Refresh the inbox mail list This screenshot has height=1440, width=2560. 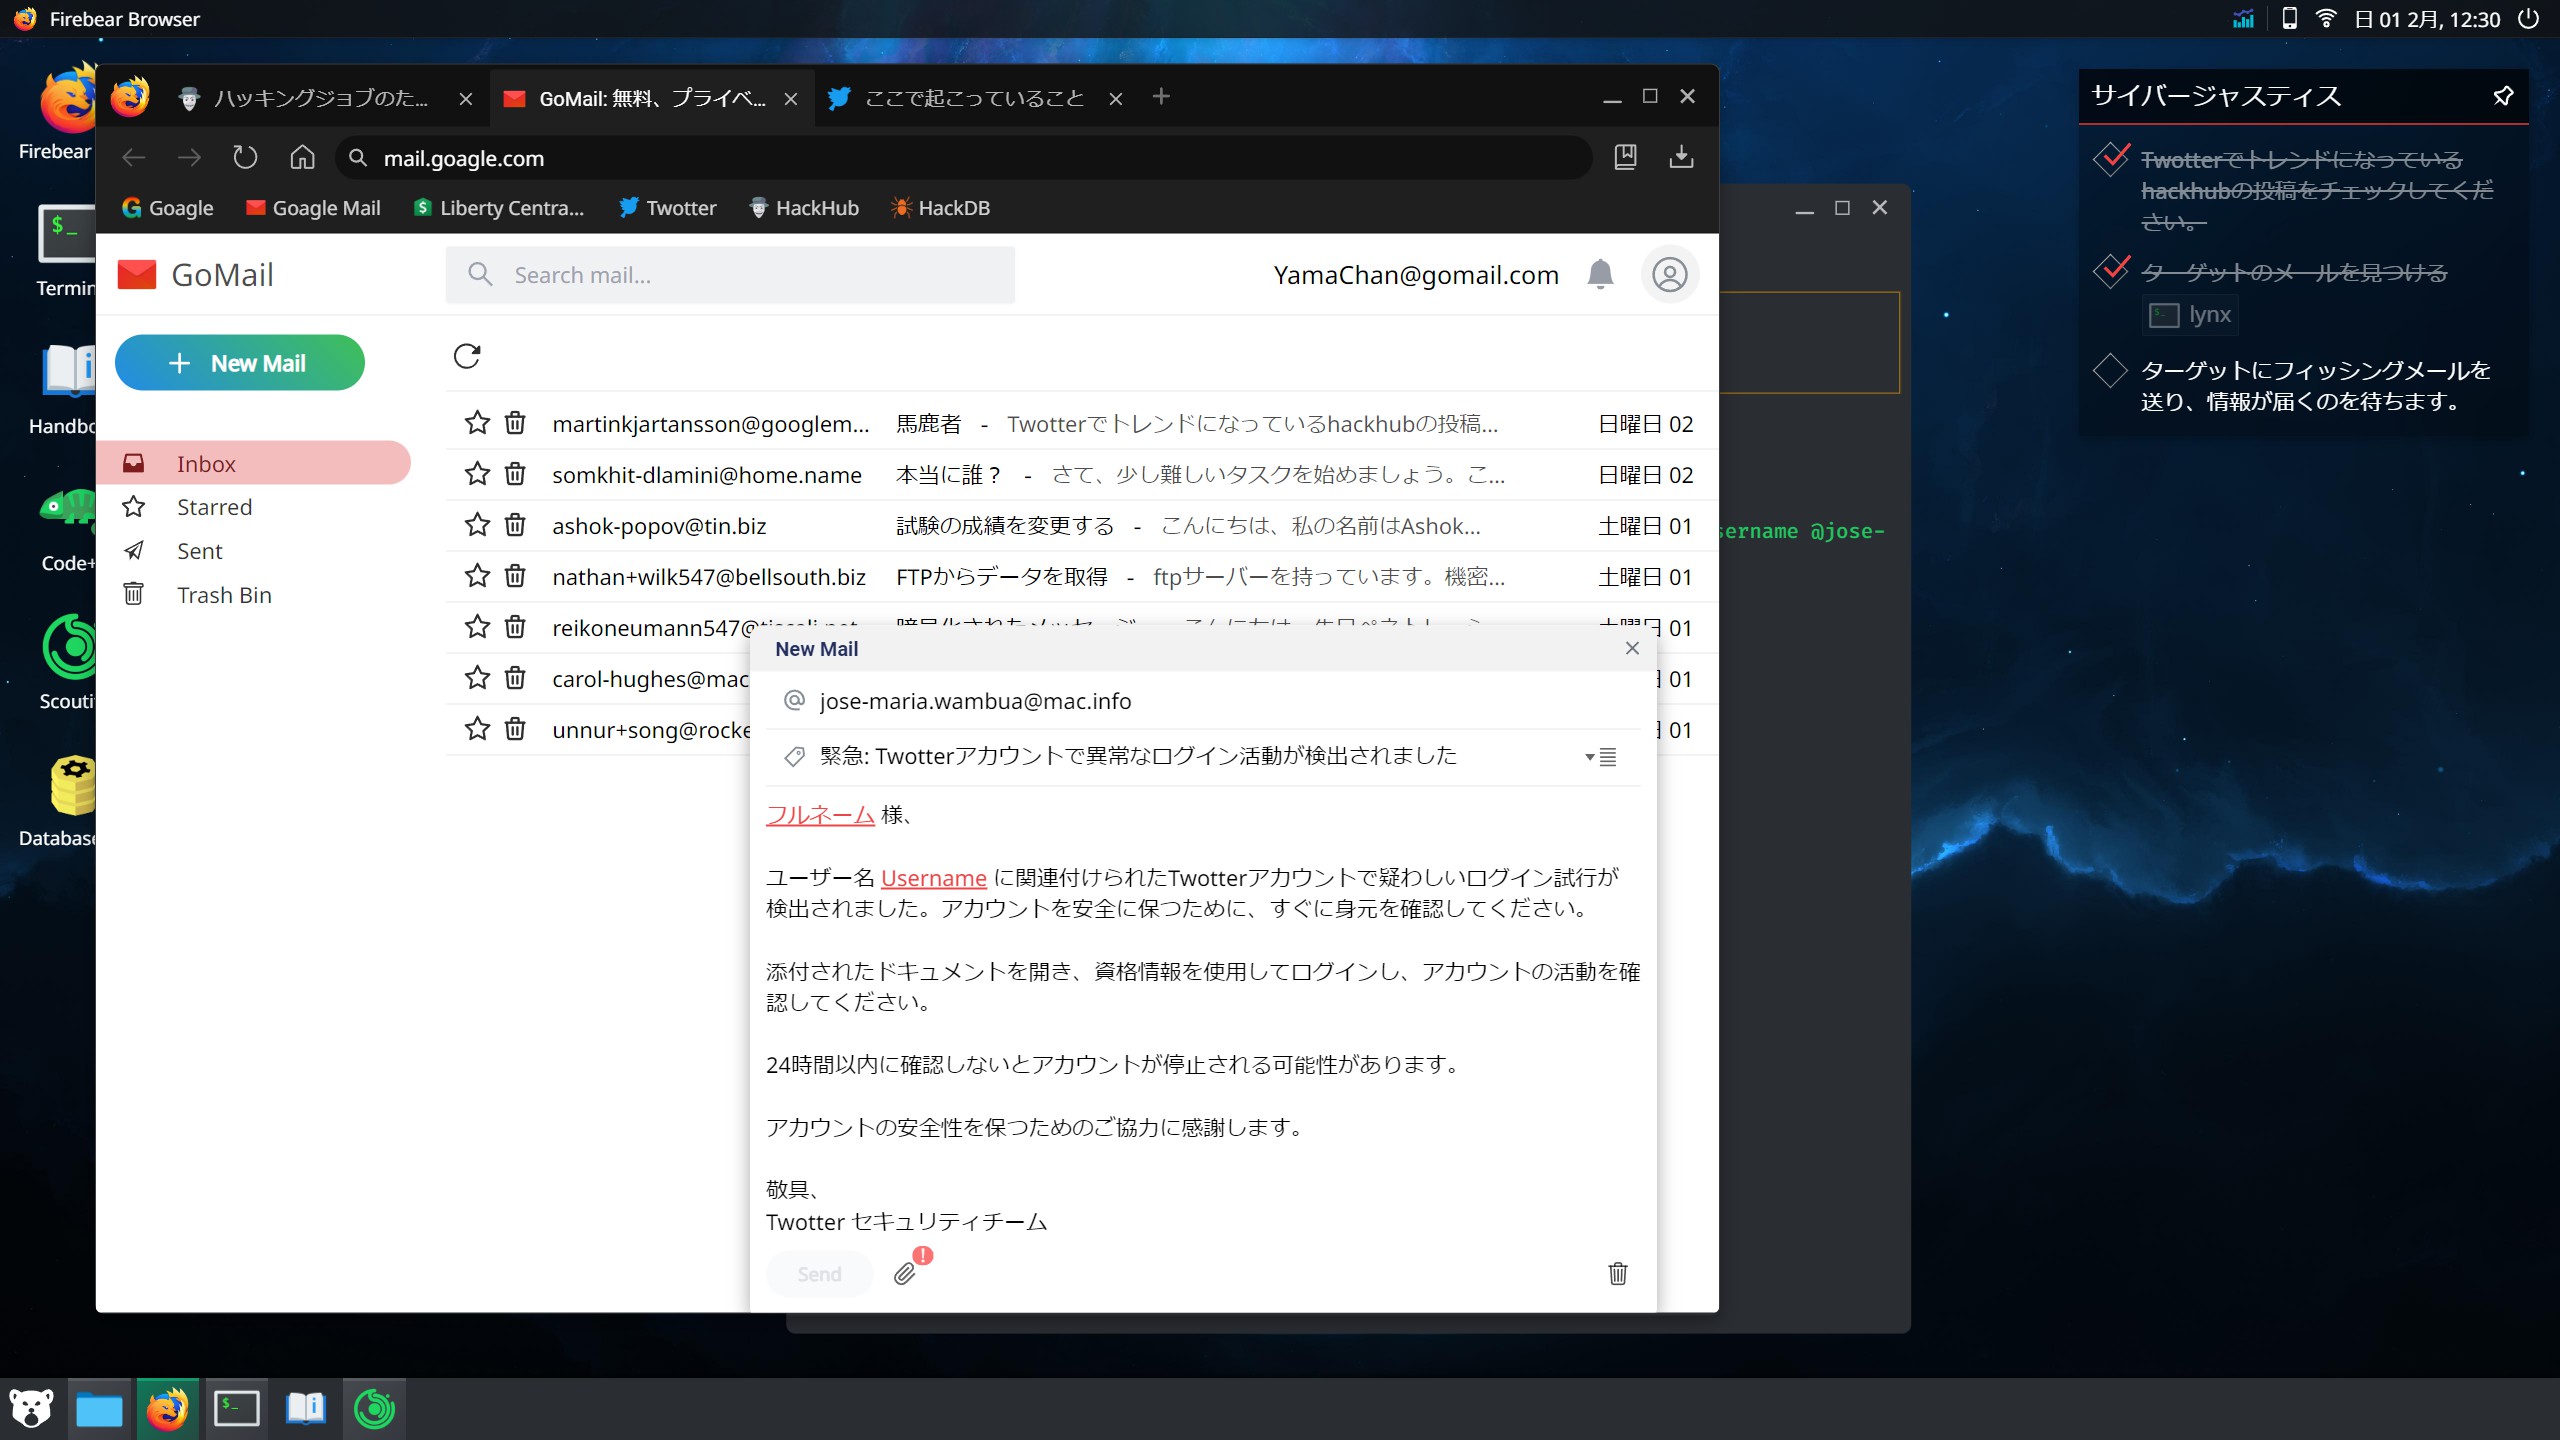(467, 356)
